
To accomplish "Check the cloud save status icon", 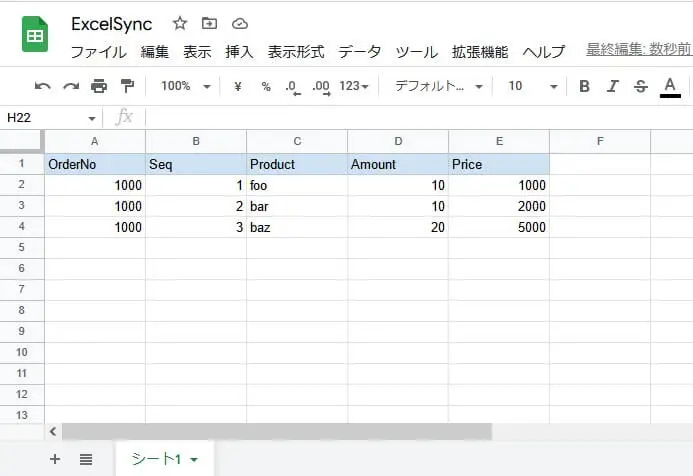I will pos(239,23).
